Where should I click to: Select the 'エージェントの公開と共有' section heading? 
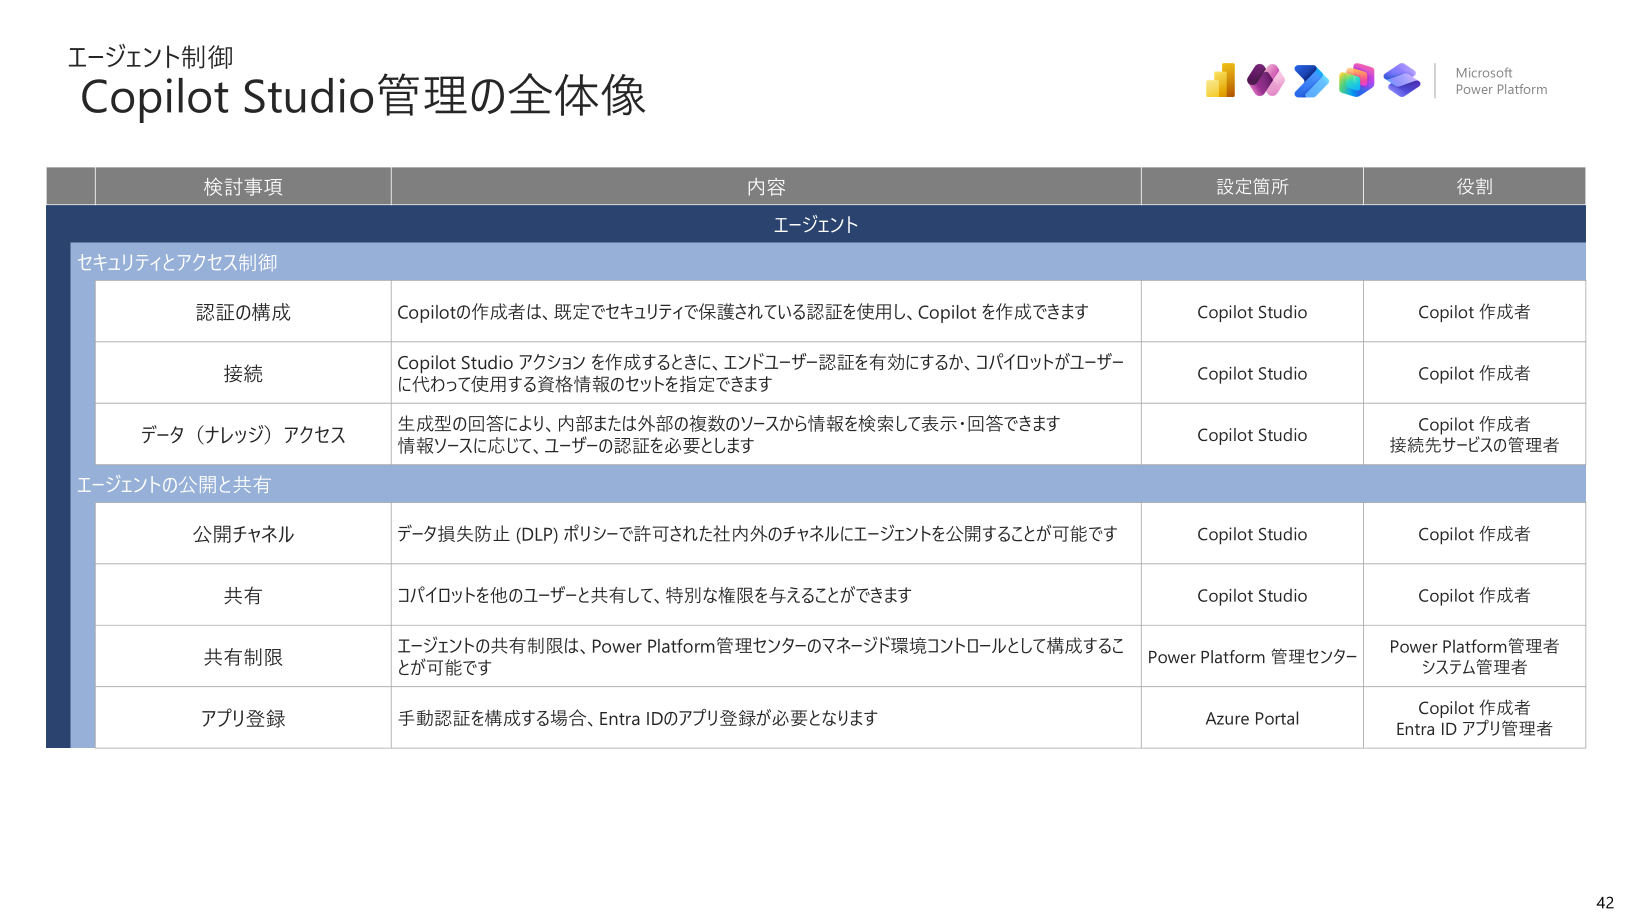174,484
